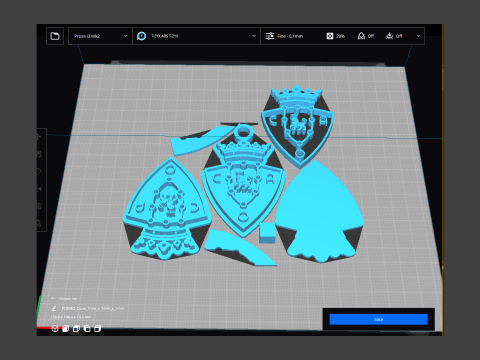Select the Per Model Settings tool
The width and height of the screenshot is (480, 360).
39,206
